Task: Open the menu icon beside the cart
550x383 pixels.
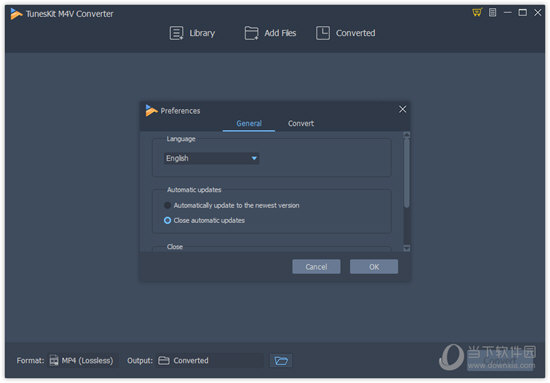Action: 492,13
